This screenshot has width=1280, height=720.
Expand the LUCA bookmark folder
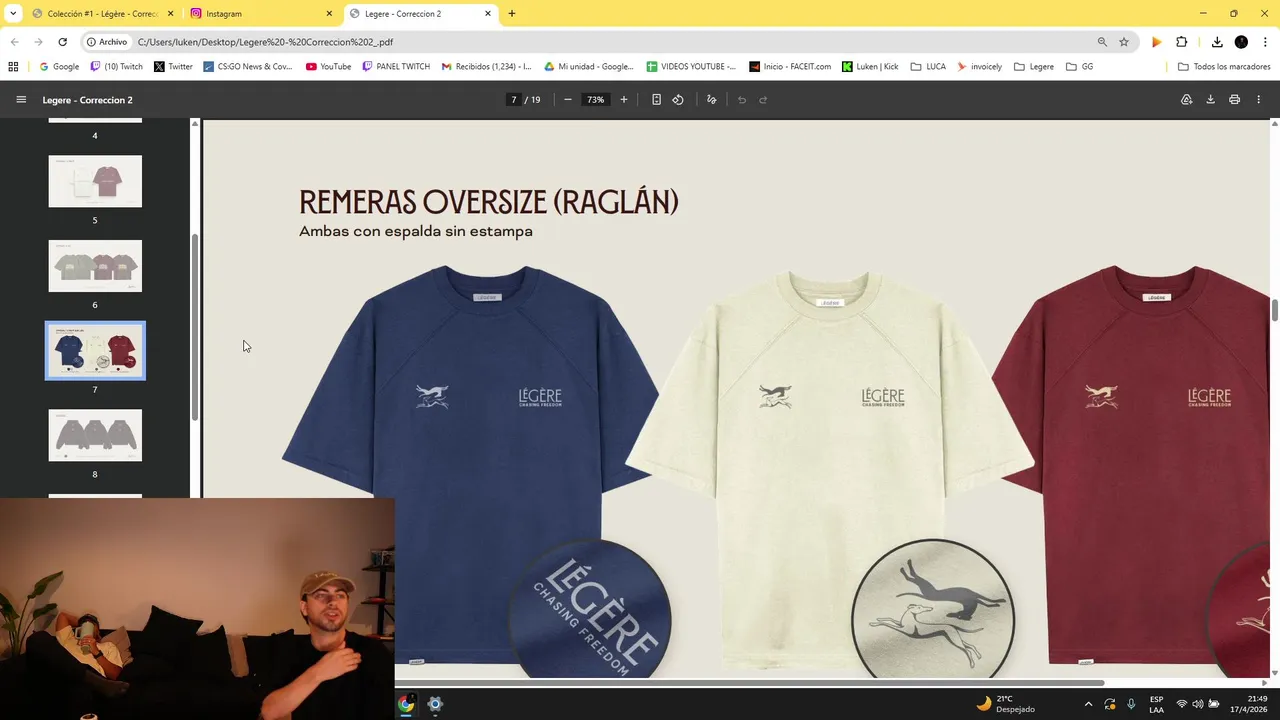pyautogui.click(x=928, y=67)
